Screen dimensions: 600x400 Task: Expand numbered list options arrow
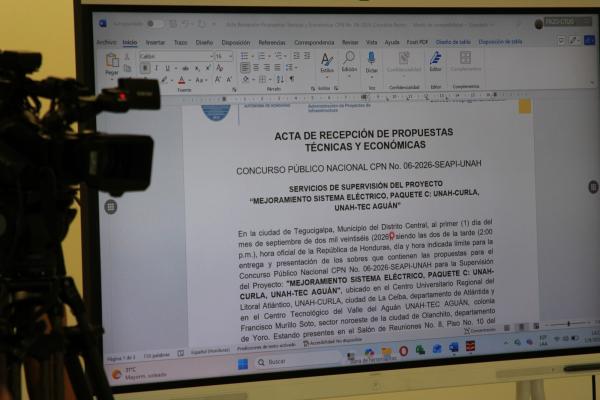269,56
